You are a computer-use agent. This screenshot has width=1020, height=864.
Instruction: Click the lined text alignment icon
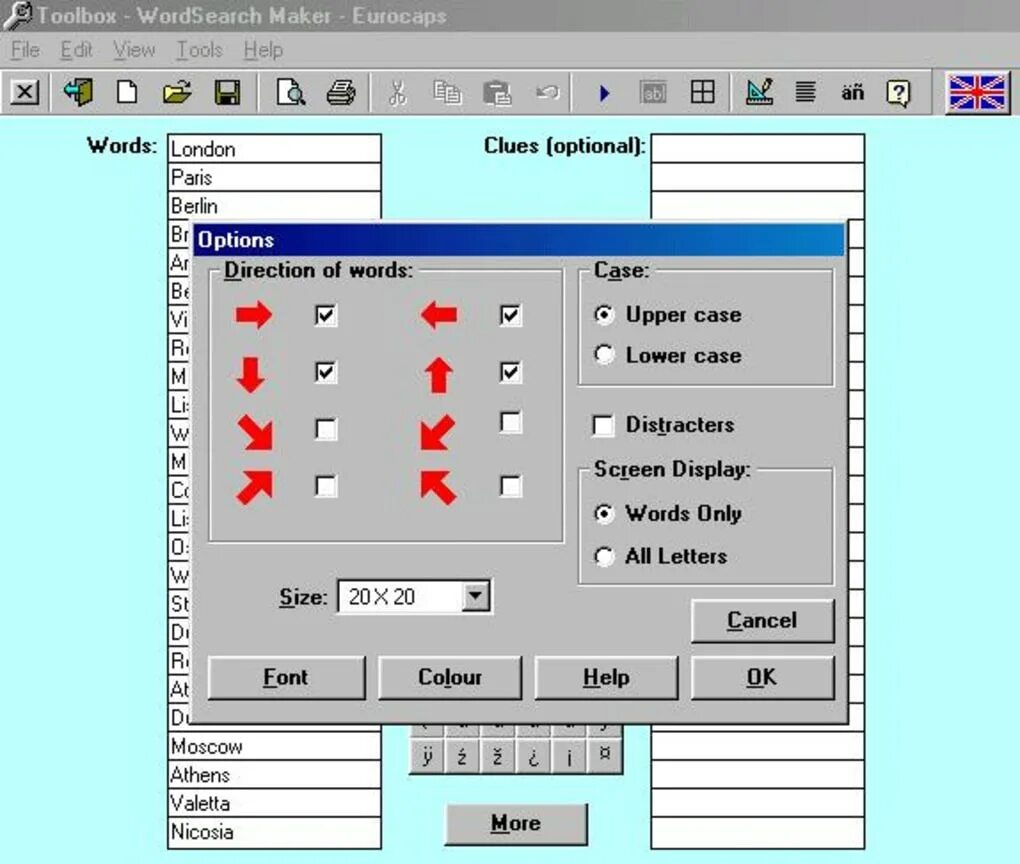point(805,92)
